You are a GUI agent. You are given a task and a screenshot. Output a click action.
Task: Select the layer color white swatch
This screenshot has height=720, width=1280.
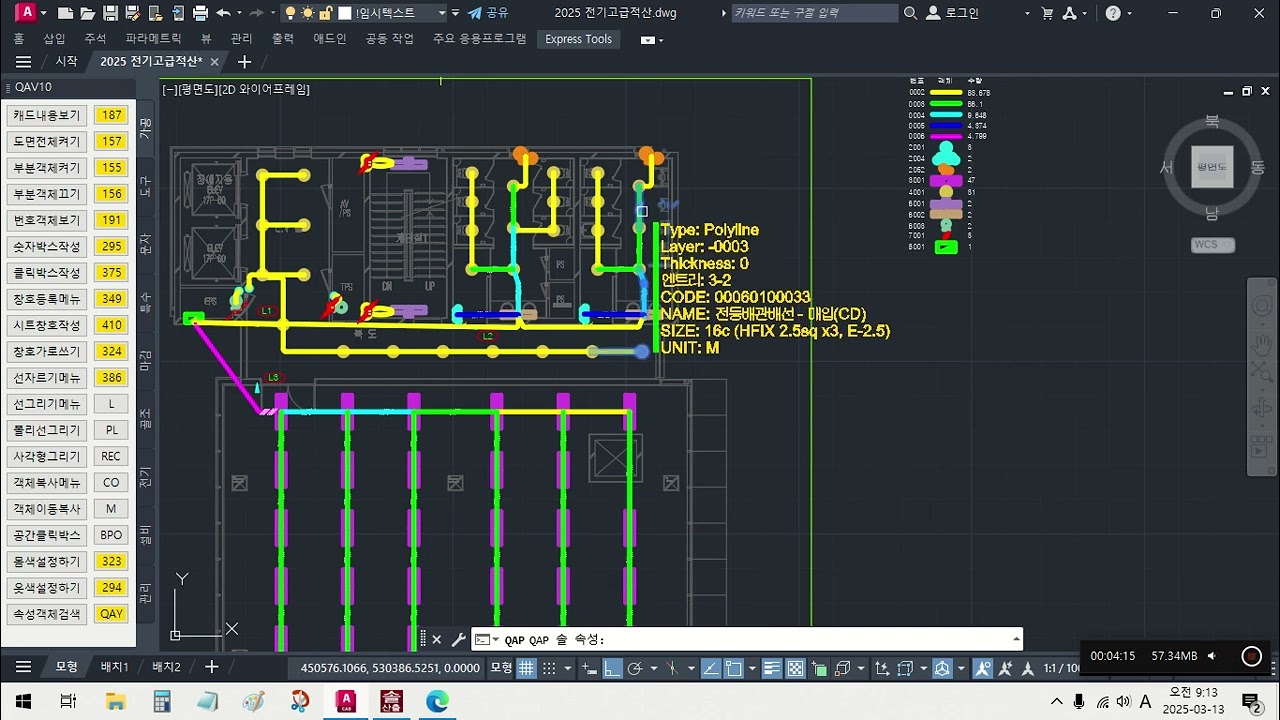tap(344, 13)
